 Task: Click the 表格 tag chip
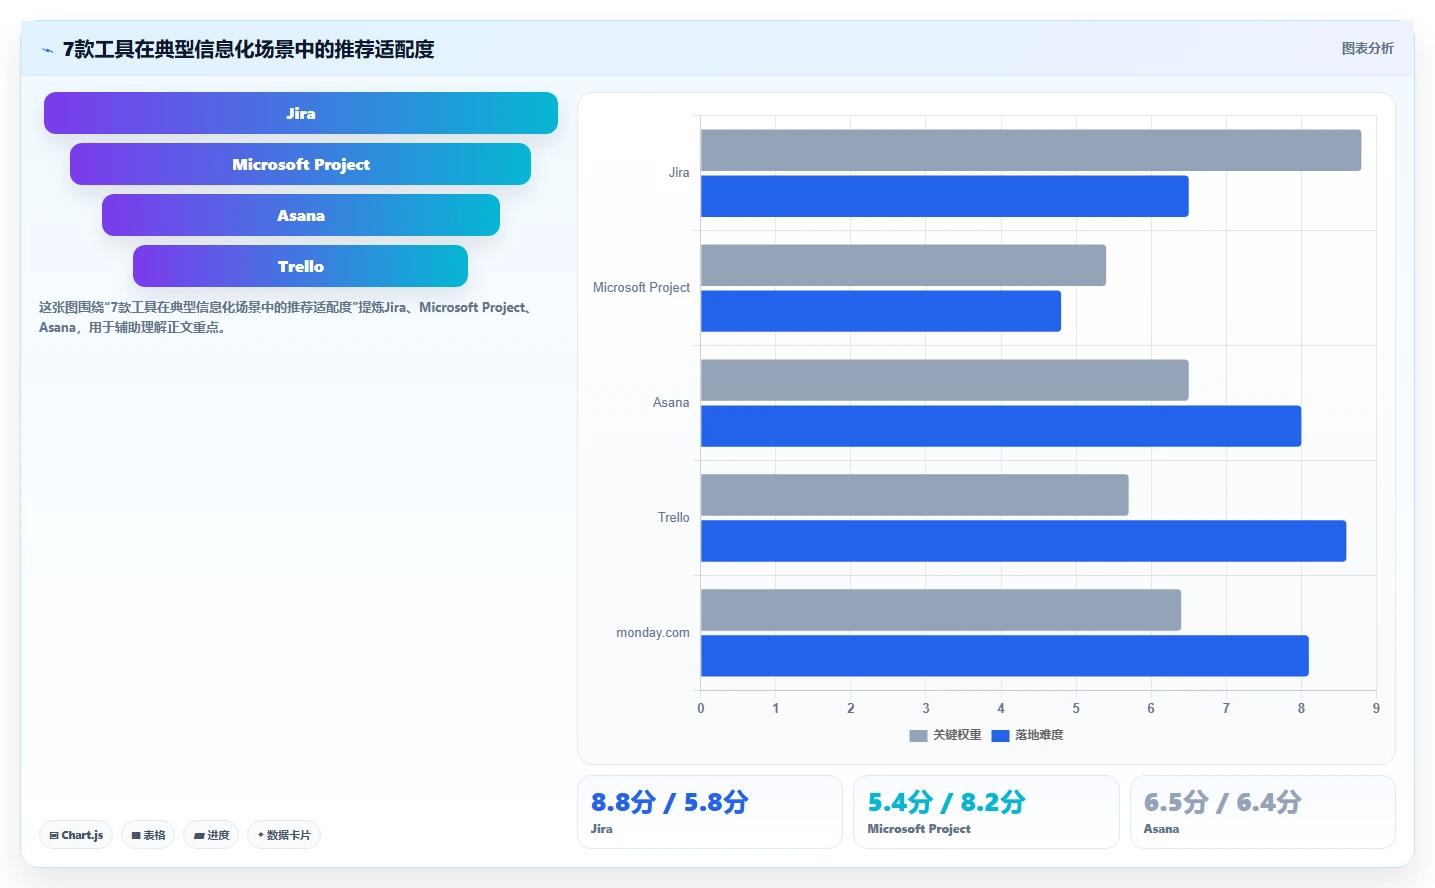click(x=148, y=835)
